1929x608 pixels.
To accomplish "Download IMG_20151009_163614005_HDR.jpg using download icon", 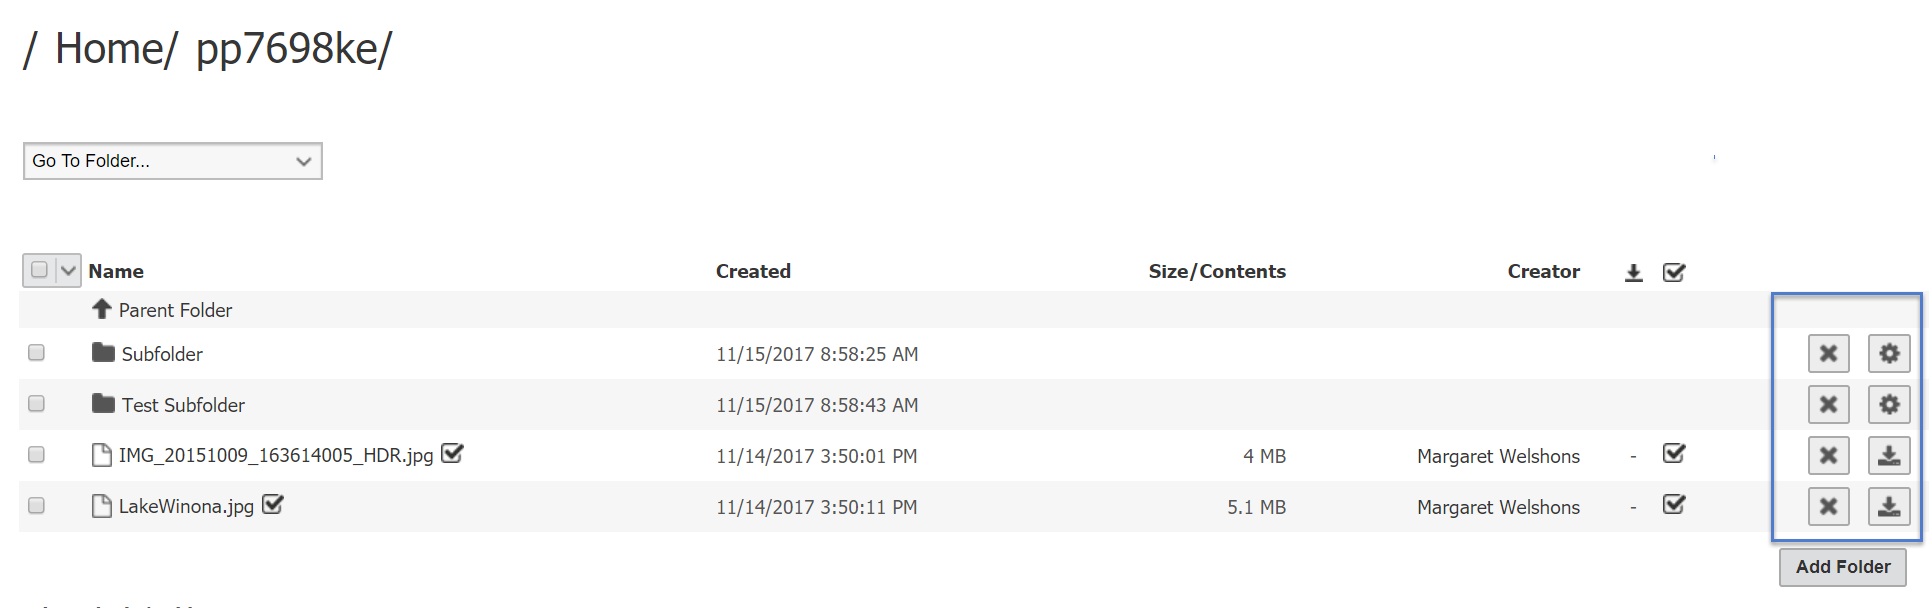I will pyautogui.click(x=1888, y=455).
